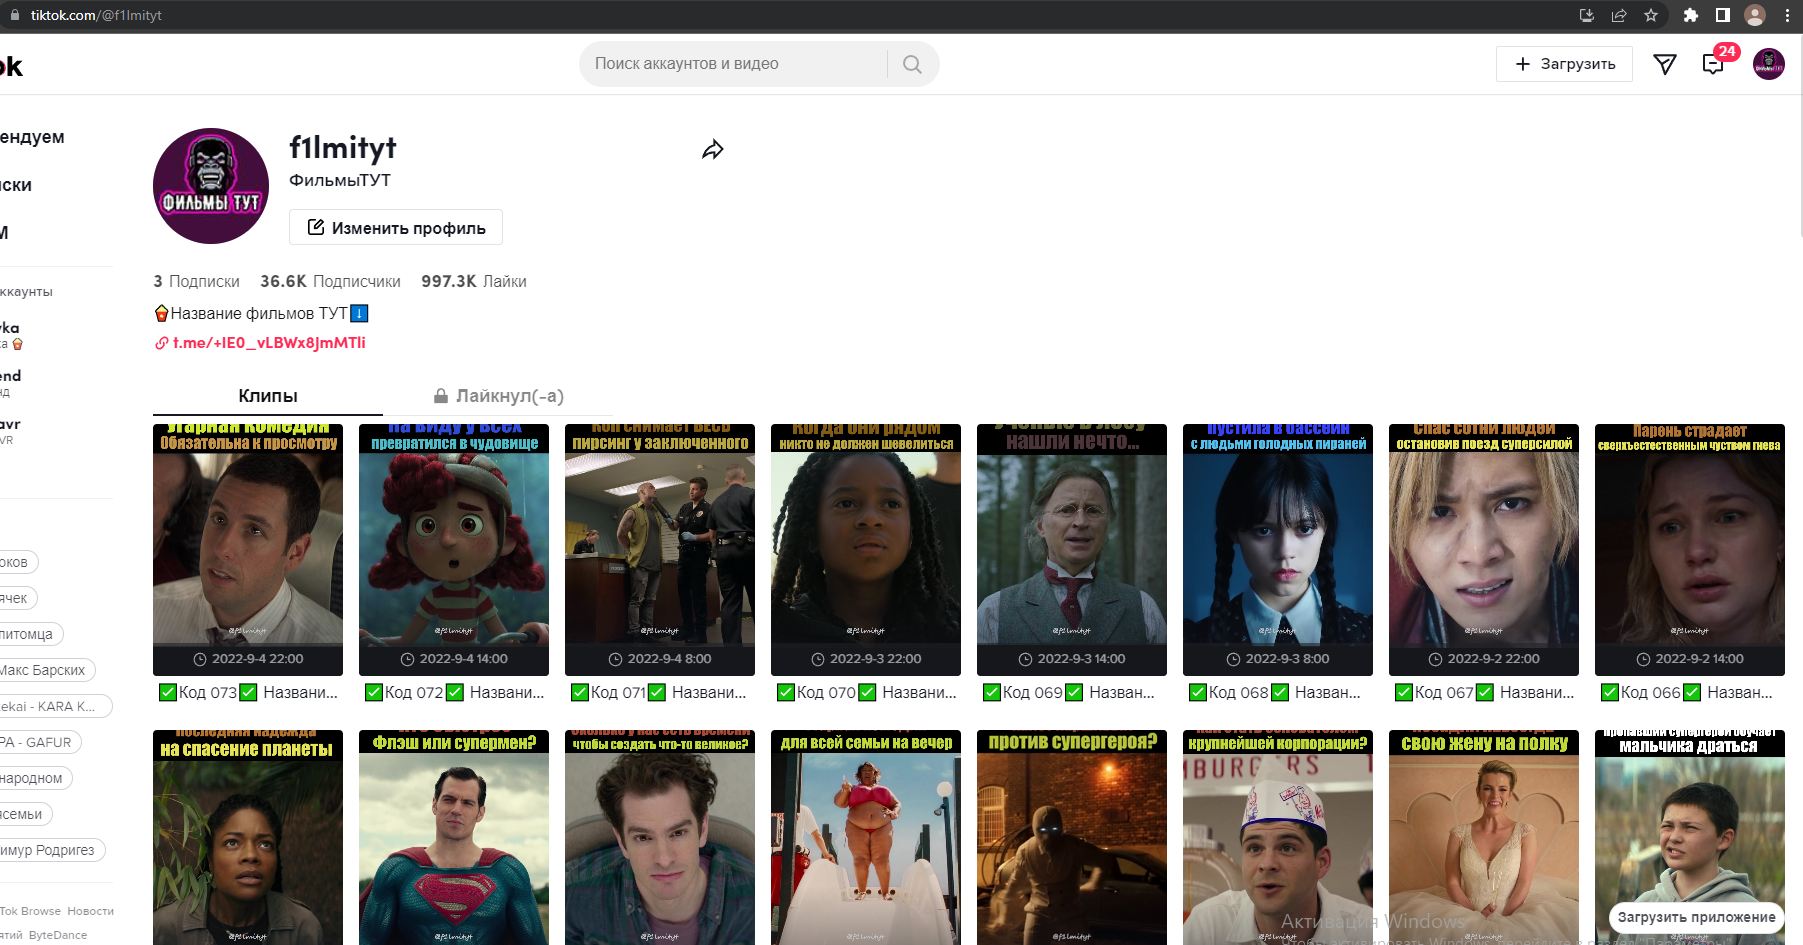Open the крупнейшей корпорации? video
The image size is (1803, 945).
click(1278, 838)
